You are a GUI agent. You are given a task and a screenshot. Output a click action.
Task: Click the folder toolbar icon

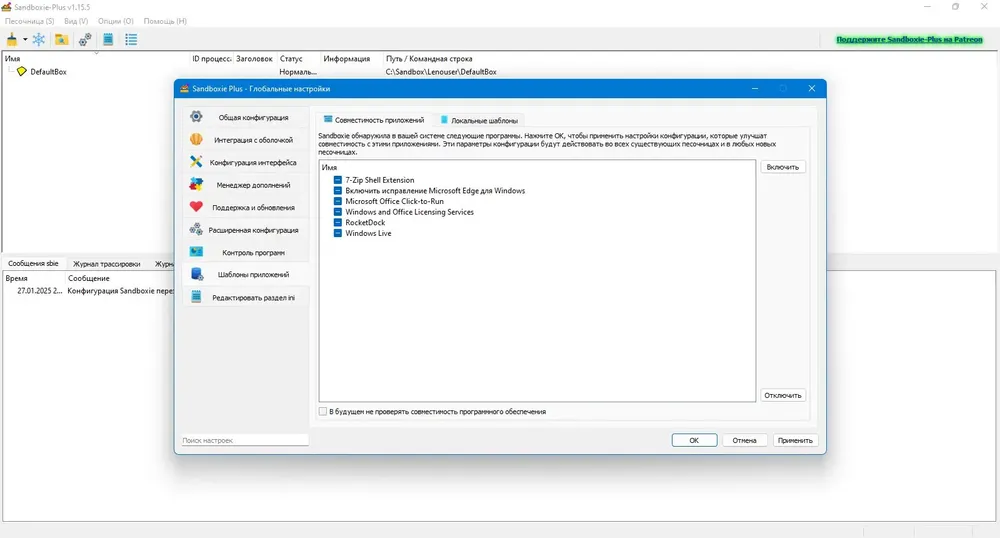(61, 40)
